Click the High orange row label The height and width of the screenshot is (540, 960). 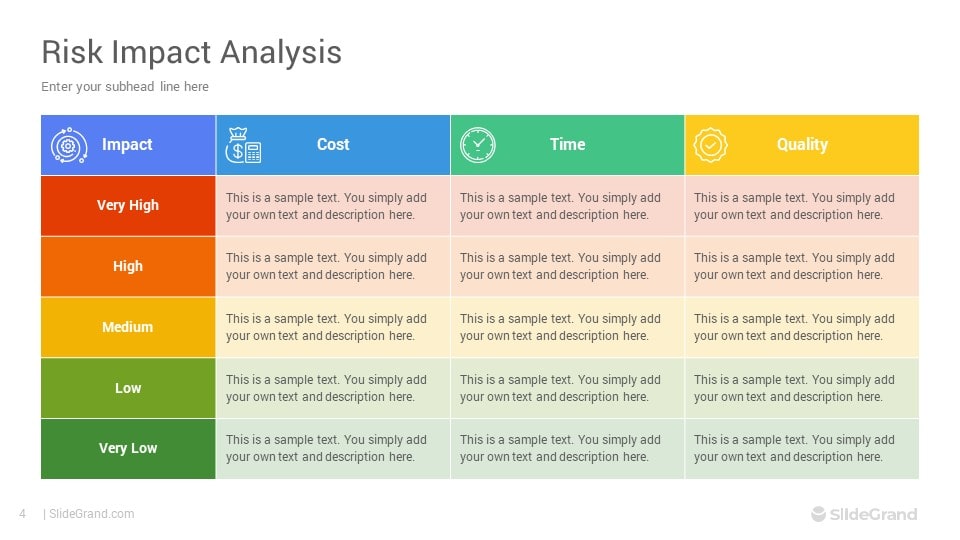click(x=128, y=266)
